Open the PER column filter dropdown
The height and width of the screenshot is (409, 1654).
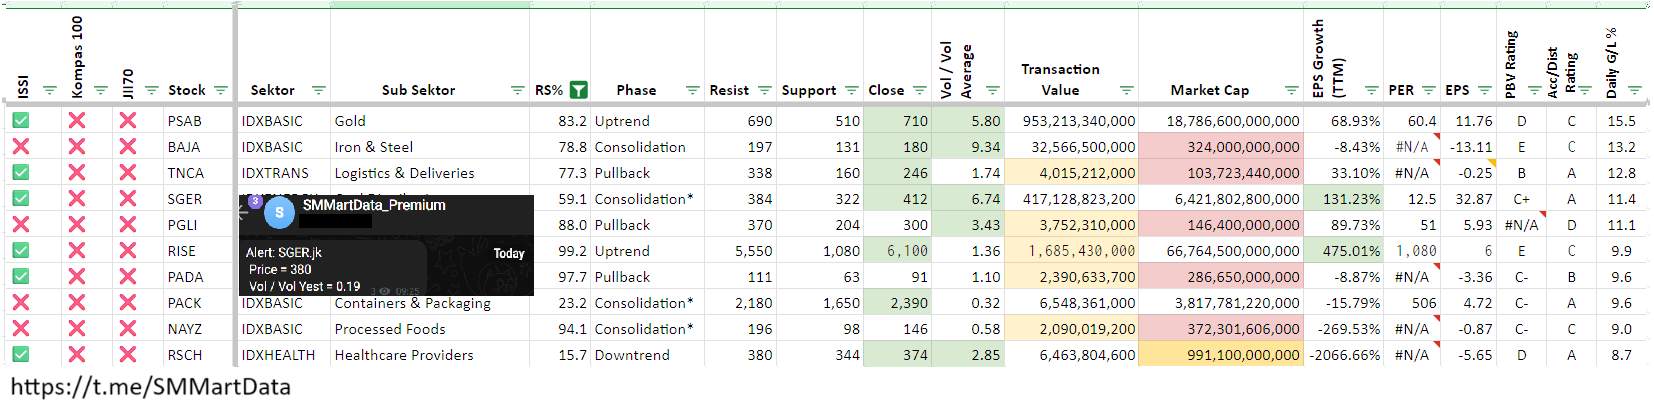click(1428, 90)
